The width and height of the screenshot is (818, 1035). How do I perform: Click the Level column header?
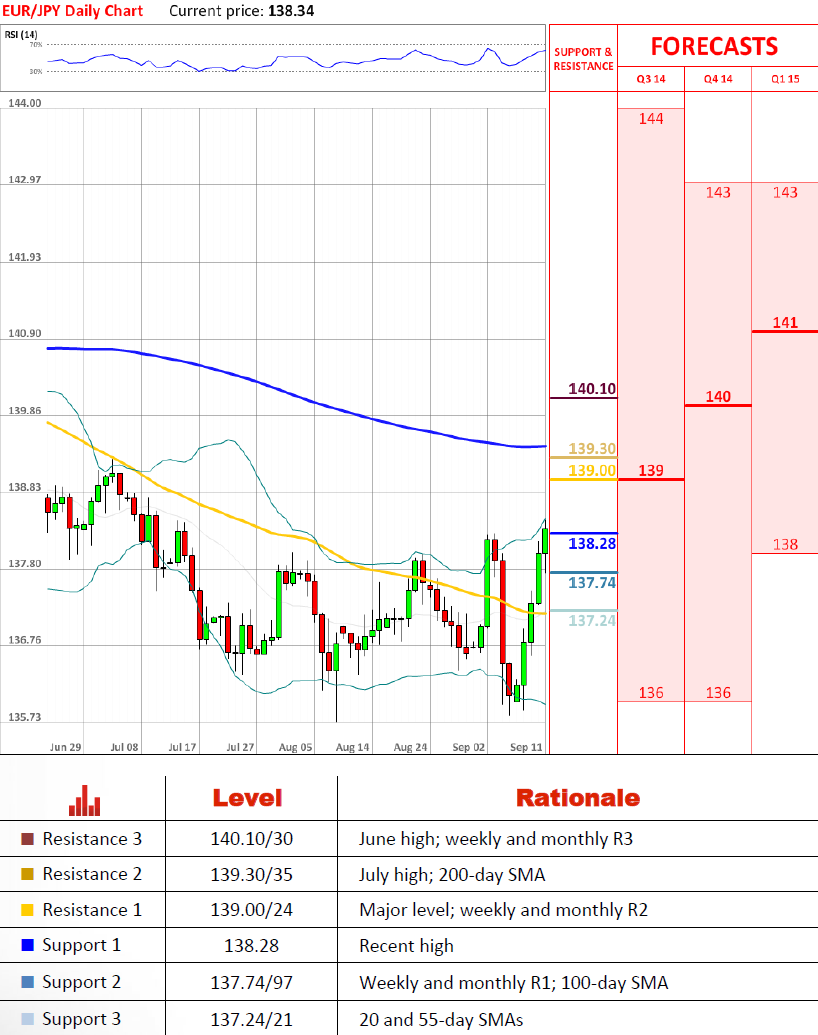click(x=248, y=798)
